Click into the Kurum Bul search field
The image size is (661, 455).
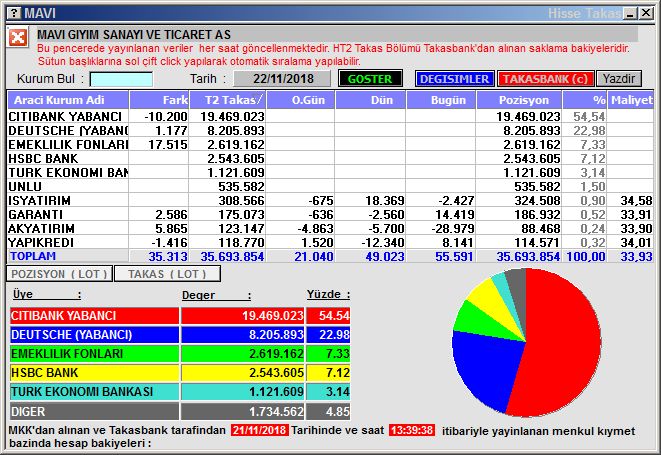point(121,79)
